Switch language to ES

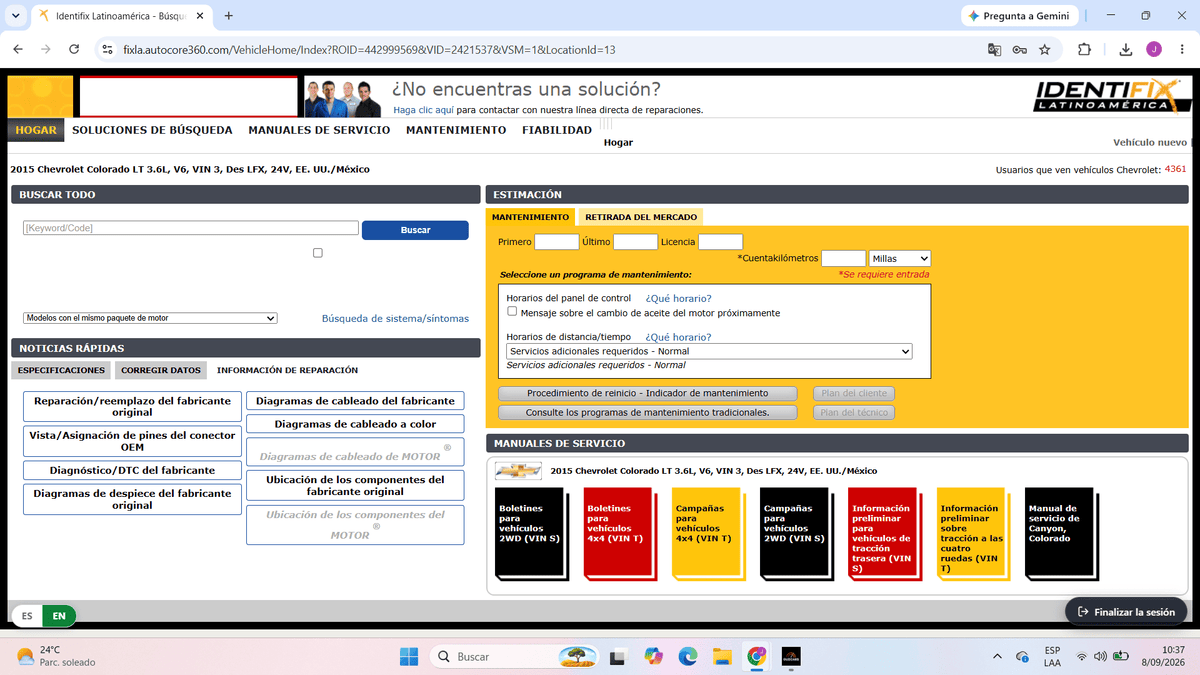pyautogui.click(x=27, y=616)
